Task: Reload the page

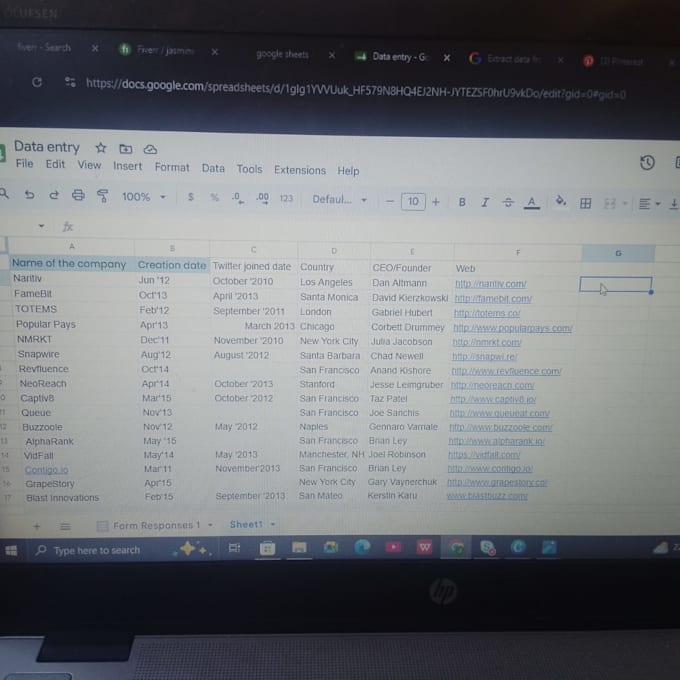Action: click(x=37, y=82)
